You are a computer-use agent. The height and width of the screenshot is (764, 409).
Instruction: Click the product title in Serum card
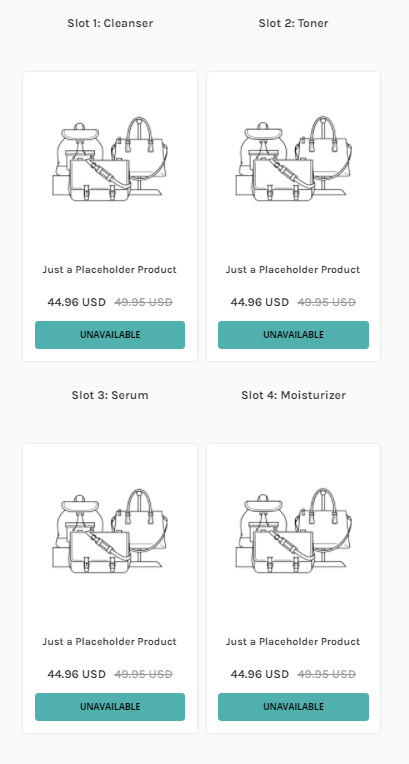click(110, 641)
